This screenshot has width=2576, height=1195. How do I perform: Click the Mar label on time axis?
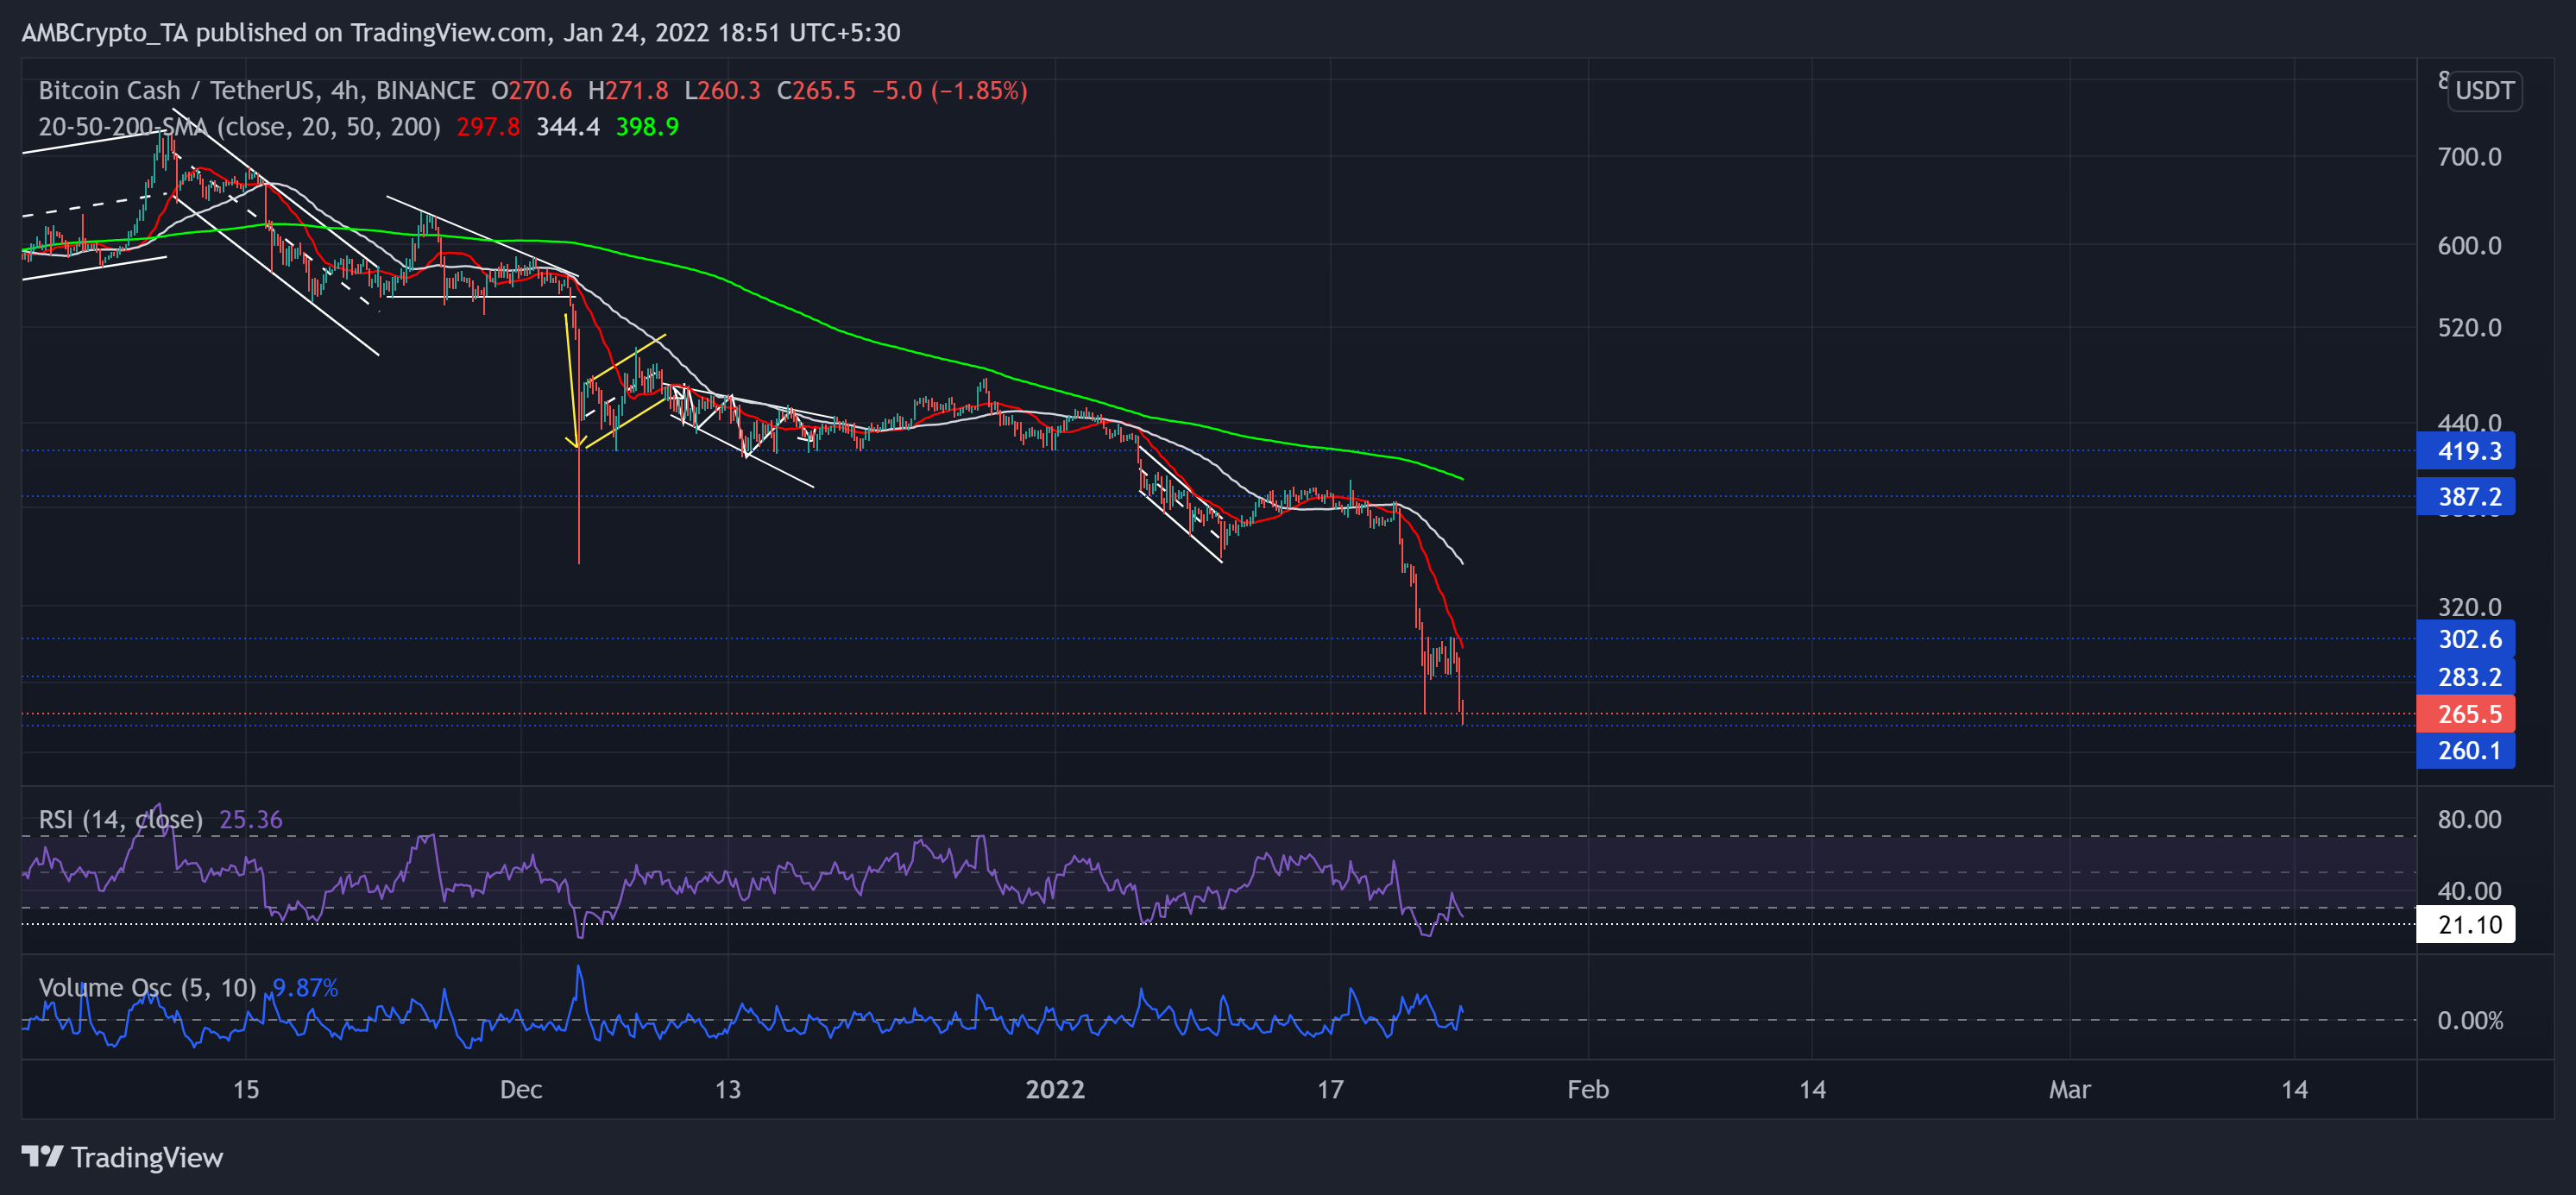pos(2069,1090)
